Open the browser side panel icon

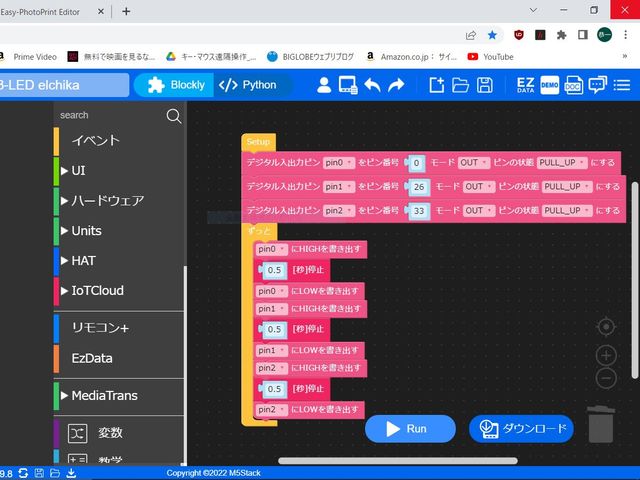[583, 35]
